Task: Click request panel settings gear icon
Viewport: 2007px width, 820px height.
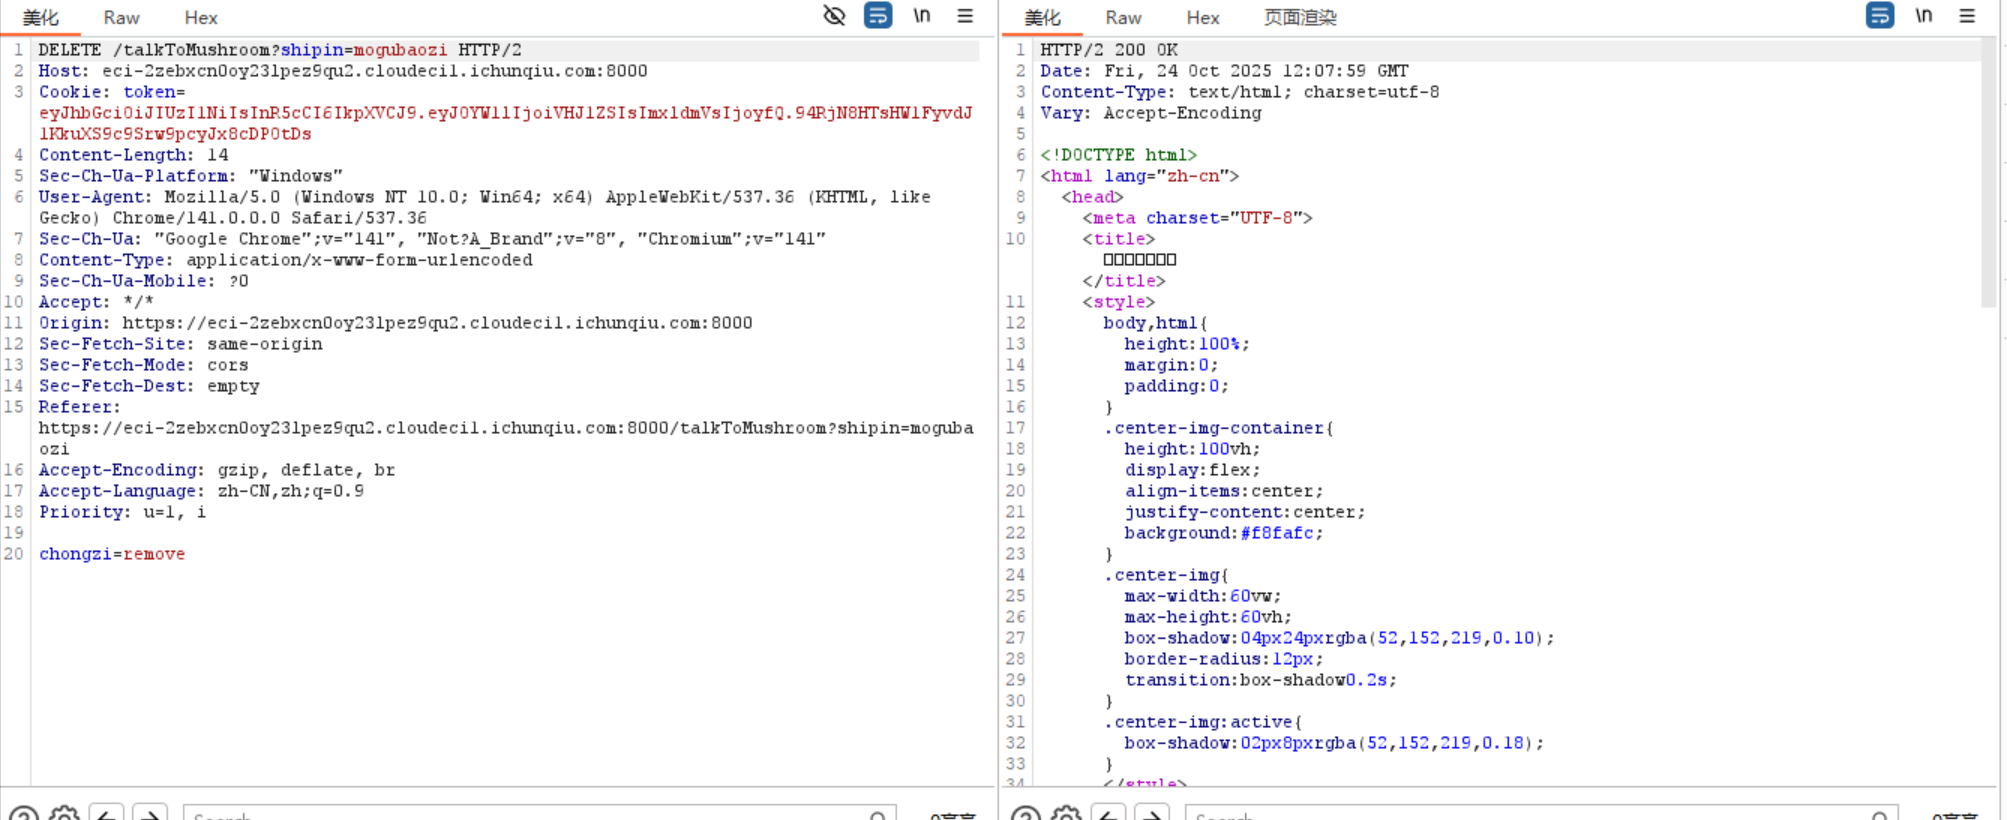Action: [x=65, y=814]
